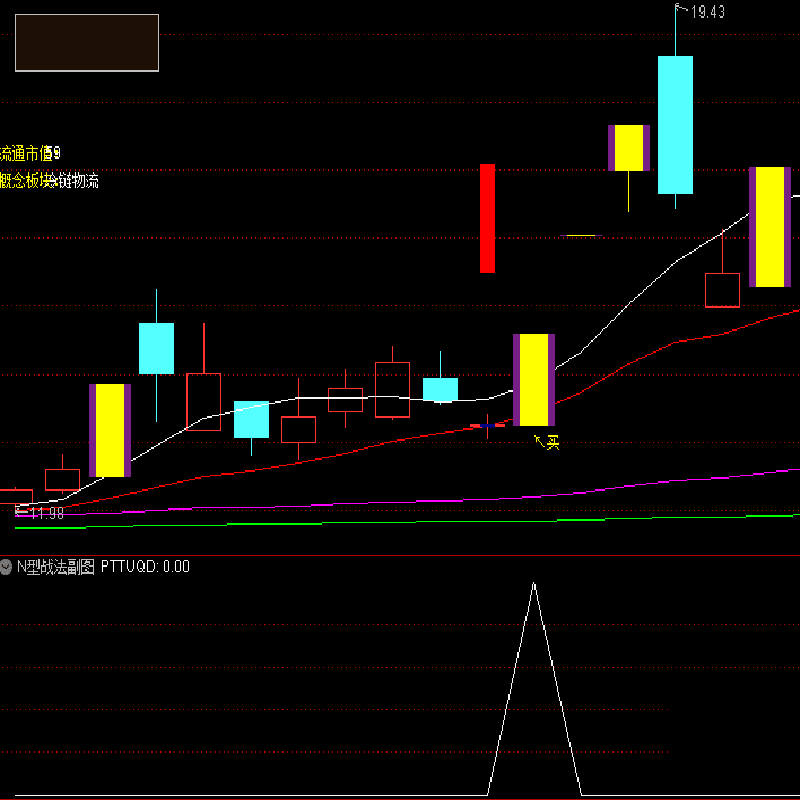Image resolution: width=800 pixels, height=800 pixels.
Task: Click the icon beside N型战法副图 indicator title
Action: 7,566
